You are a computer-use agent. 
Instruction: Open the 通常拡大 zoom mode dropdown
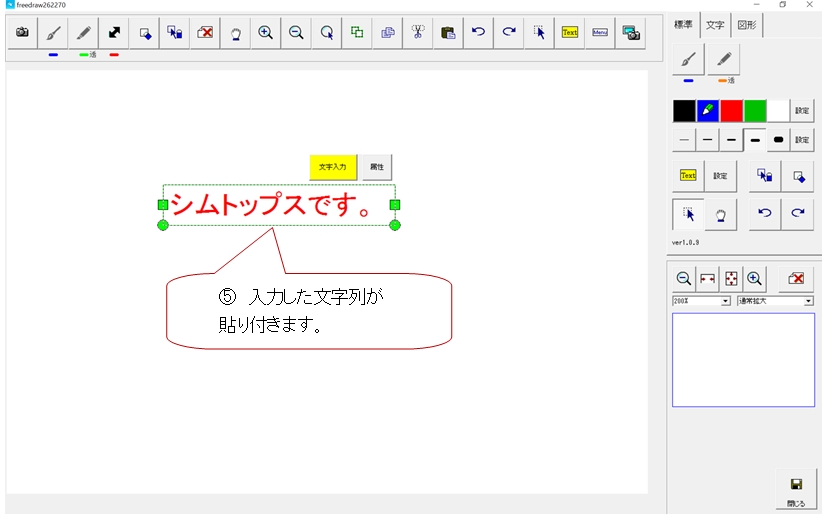click(x=775, y=301)
